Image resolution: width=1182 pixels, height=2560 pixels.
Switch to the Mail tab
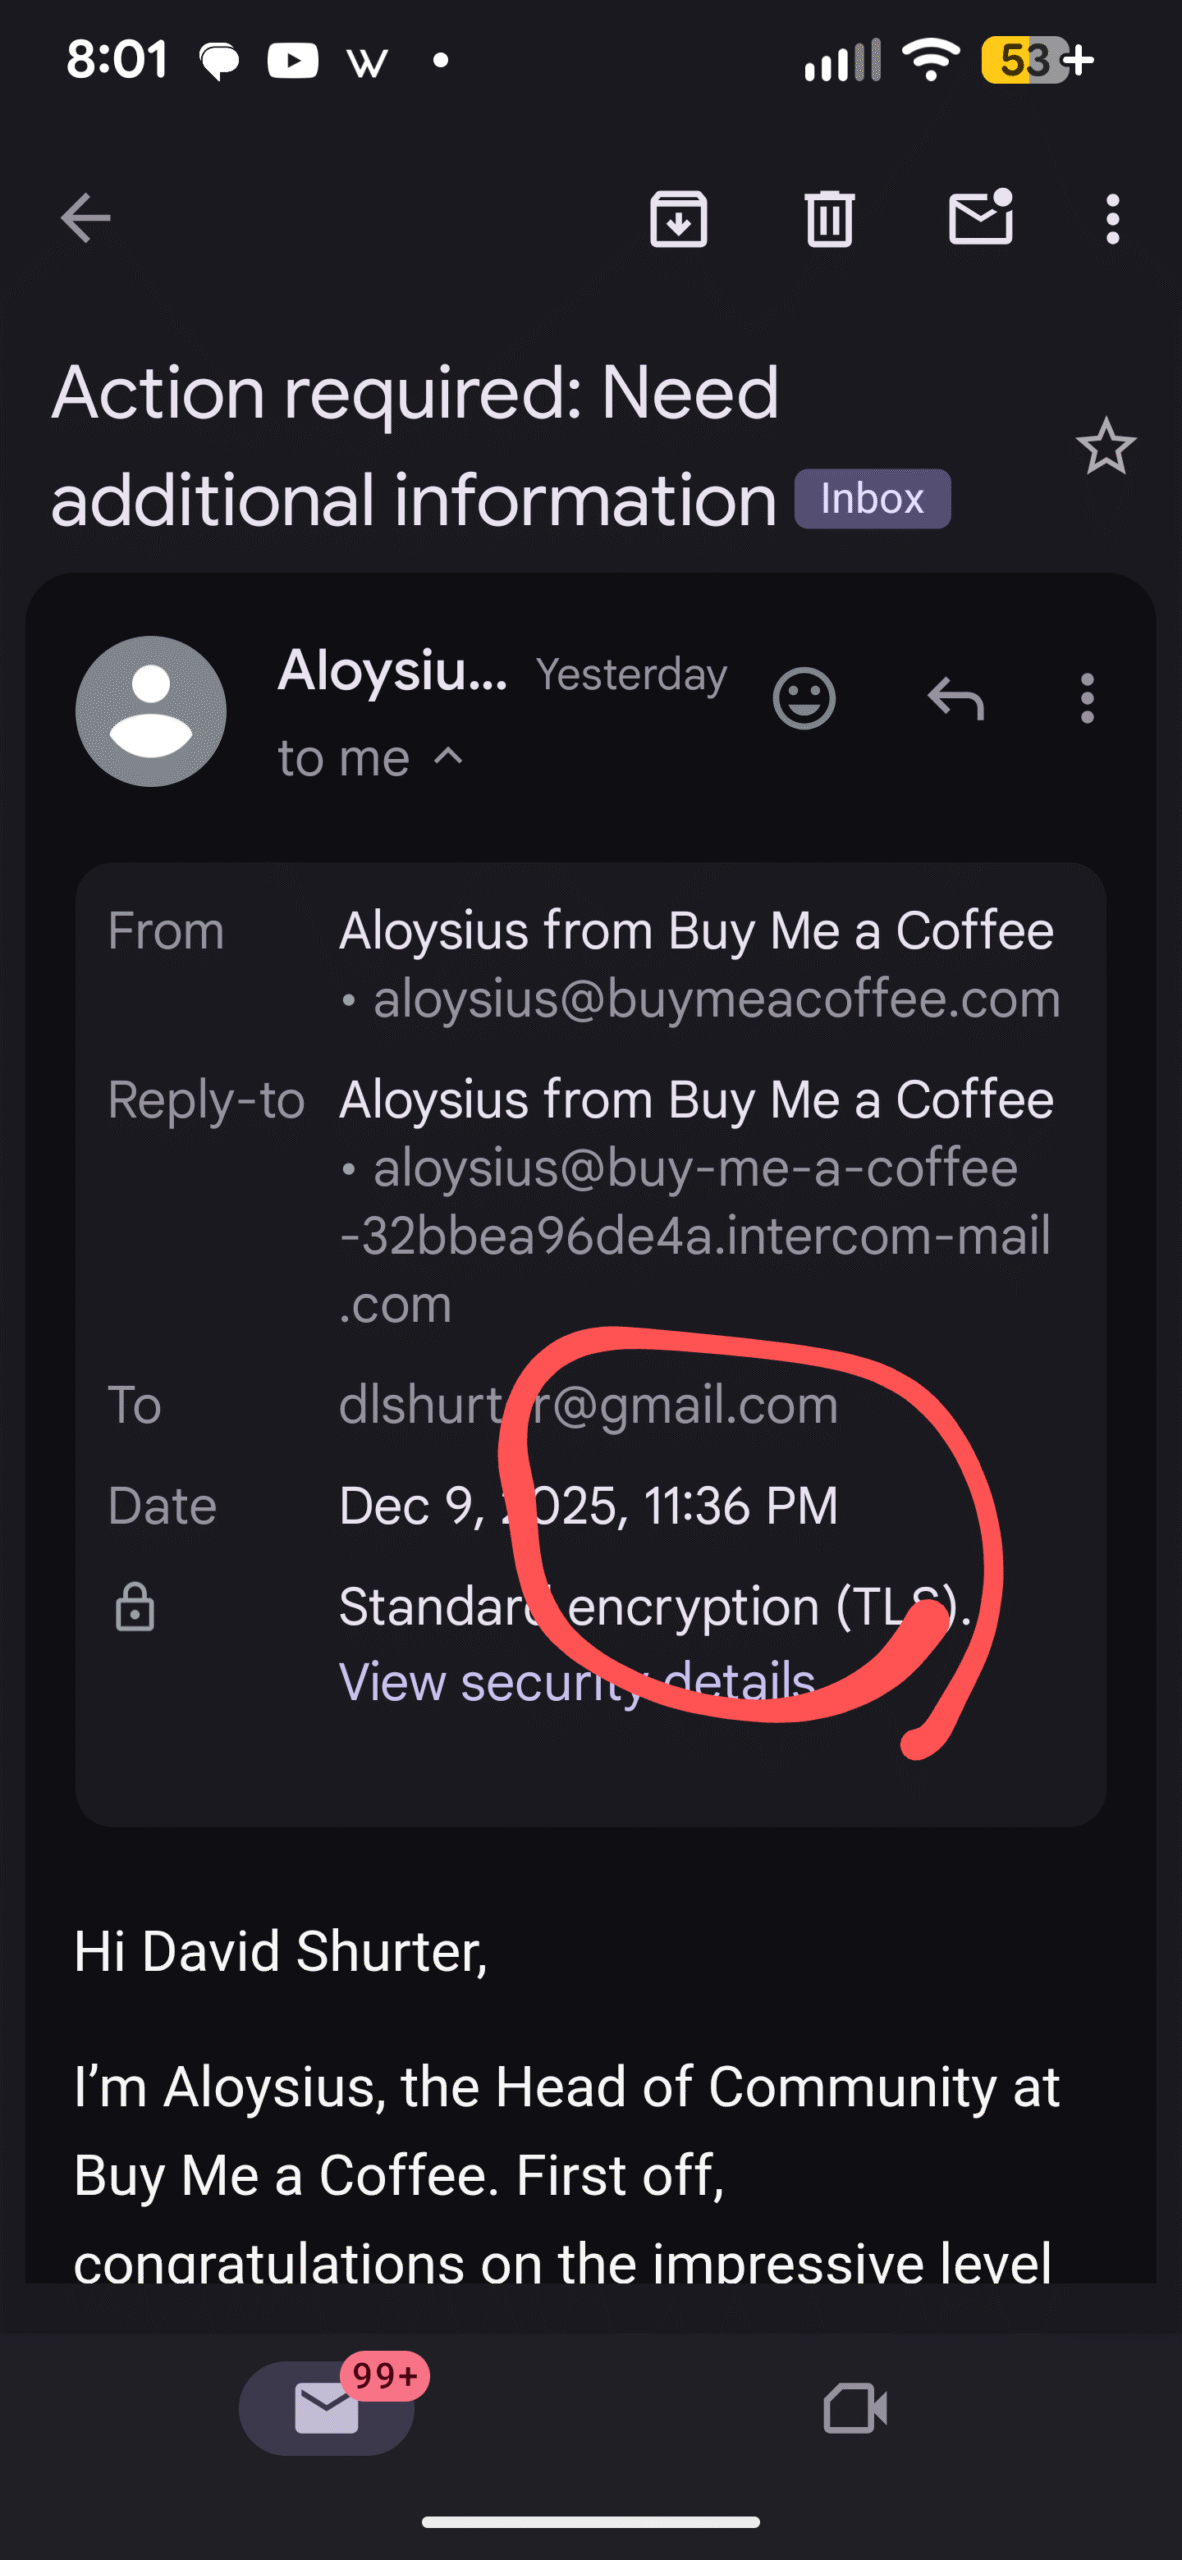click(x=327, y=2408)
